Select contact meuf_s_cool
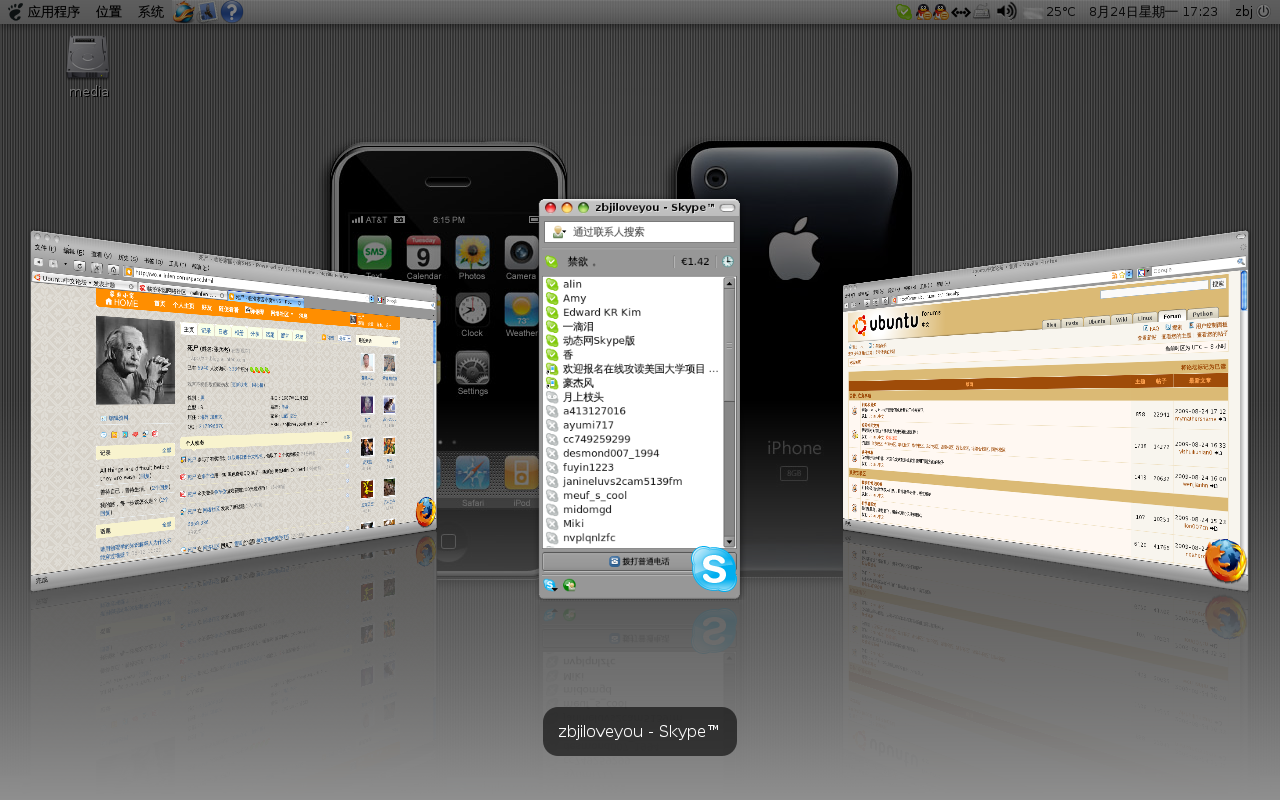 tap(633, 495)
